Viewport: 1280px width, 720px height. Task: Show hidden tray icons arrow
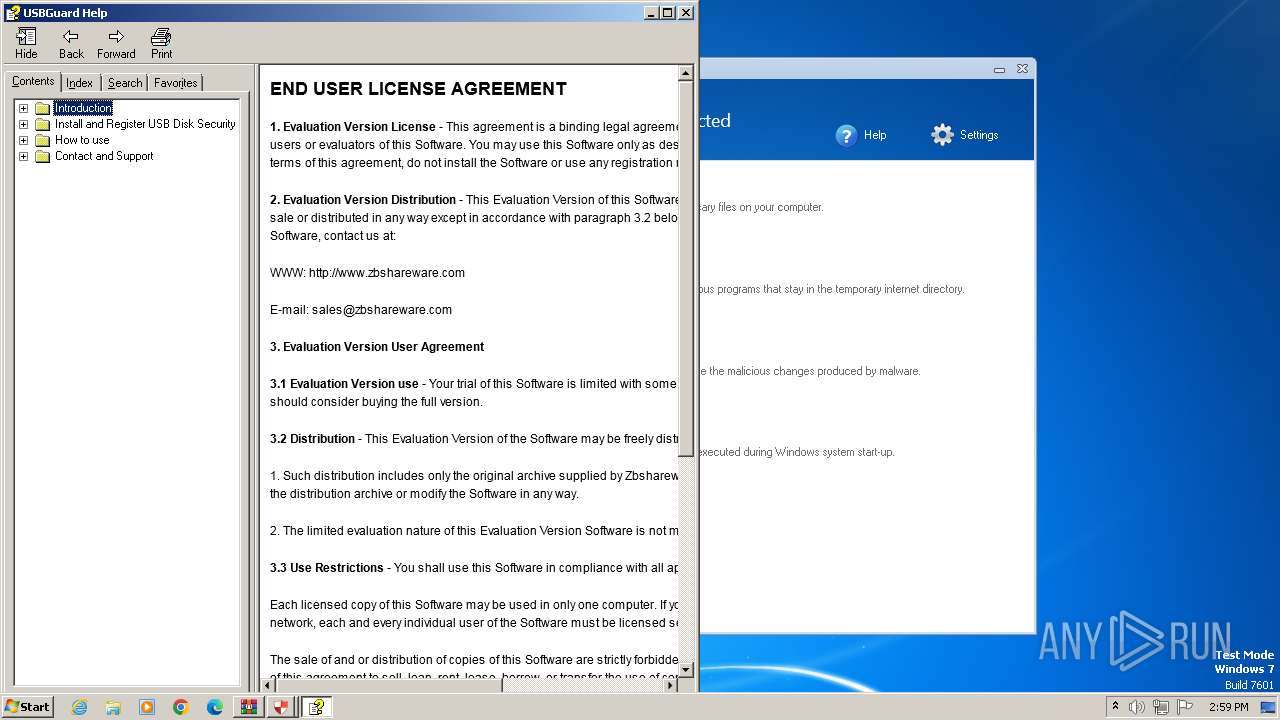click(x=1115, y=707)
